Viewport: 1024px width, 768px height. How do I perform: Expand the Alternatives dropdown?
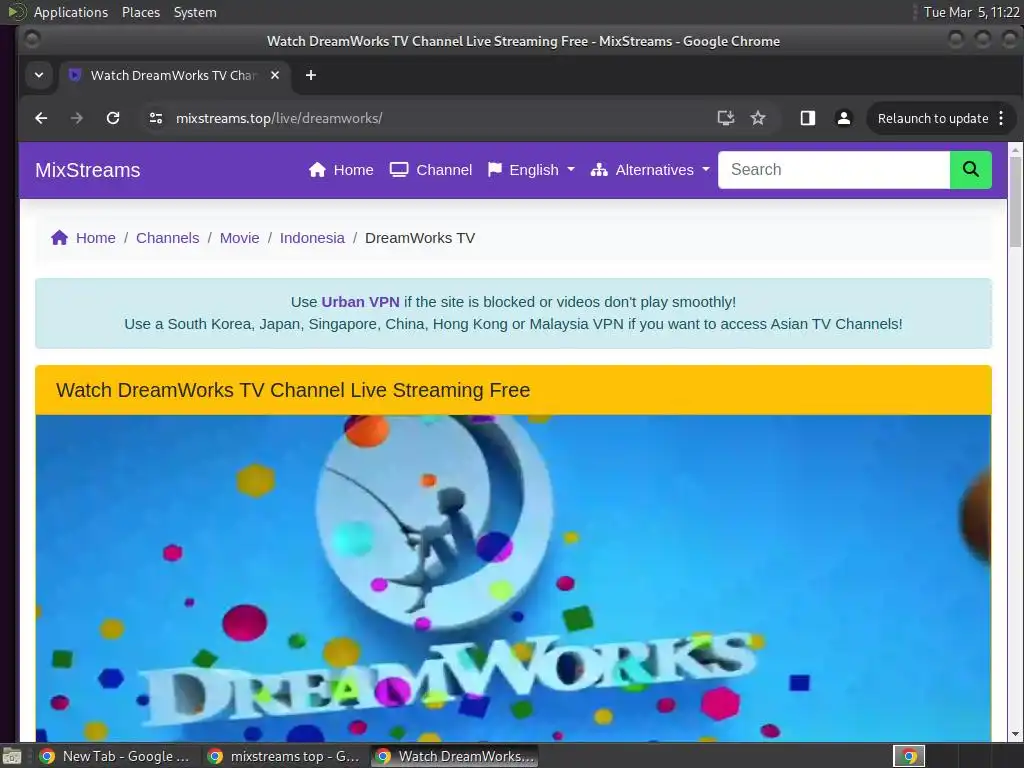pos(650,170)
